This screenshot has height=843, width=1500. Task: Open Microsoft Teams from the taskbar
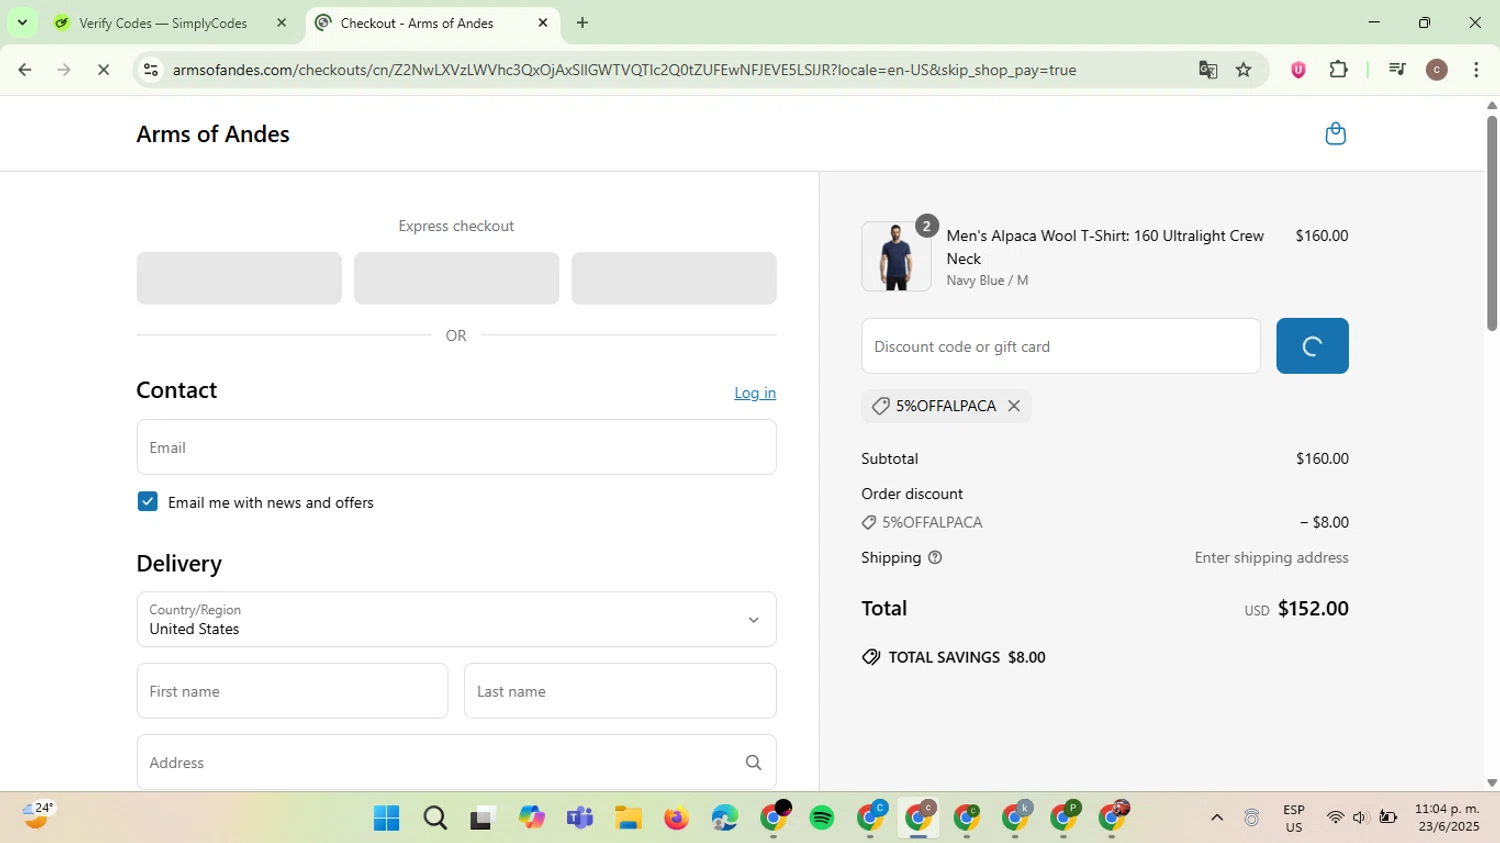(580, 818)
